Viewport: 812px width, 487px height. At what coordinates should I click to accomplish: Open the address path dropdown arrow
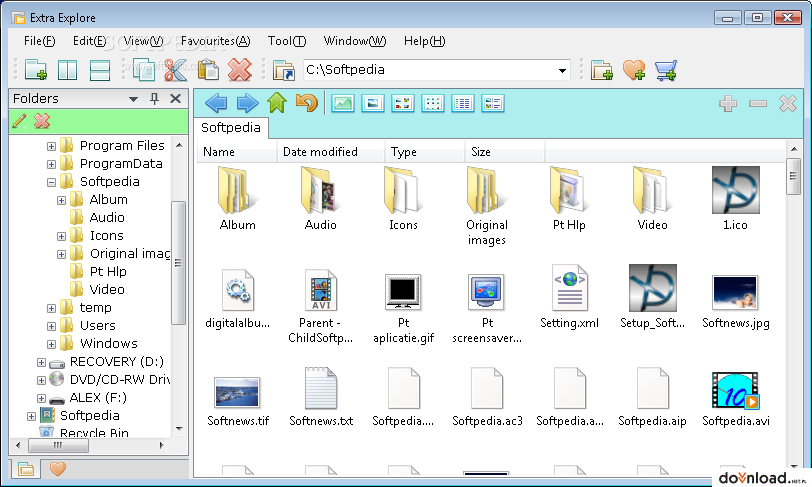point(562,70)
